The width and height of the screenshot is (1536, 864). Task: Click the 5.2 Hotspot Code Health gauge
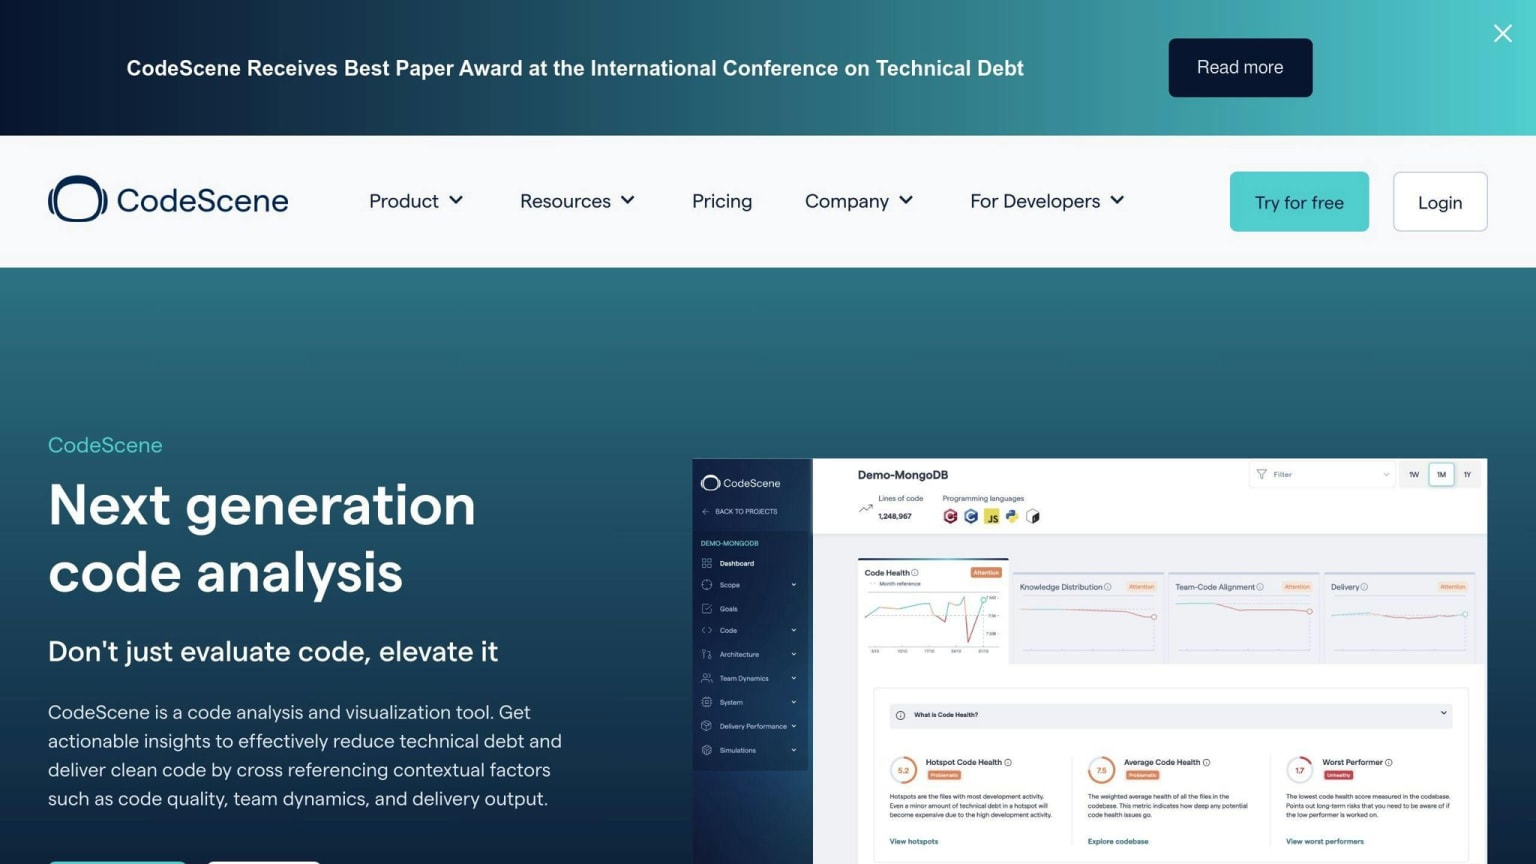pos(903,770)
